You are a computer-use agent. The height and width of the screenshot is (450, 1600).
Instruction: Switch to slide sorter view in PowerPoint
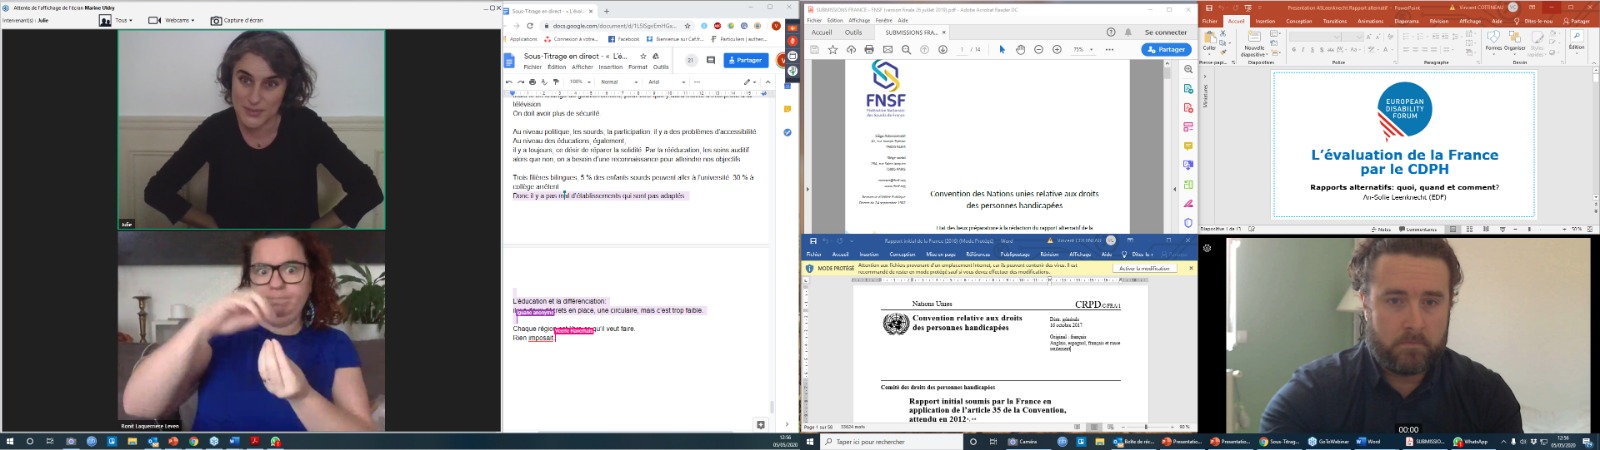click(1469, 229)
